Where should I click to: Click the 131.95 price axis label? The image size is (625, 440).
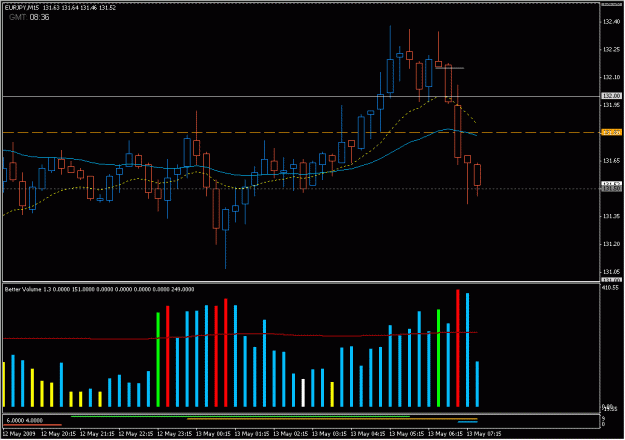(612, 105)
